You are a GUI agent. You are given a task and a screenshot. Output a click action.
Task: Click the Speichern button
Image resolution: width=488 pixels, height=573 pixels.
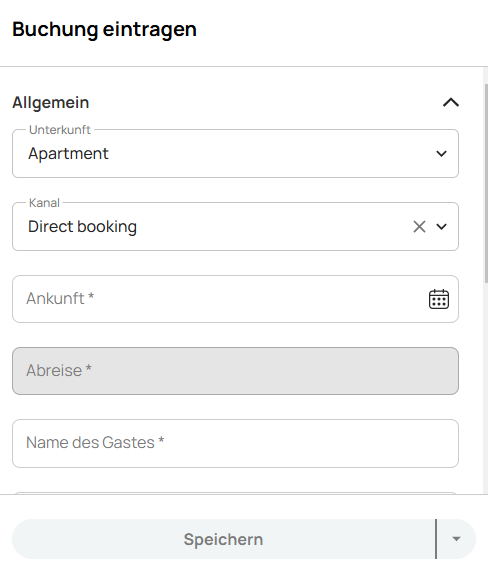(x=223, y=539)
